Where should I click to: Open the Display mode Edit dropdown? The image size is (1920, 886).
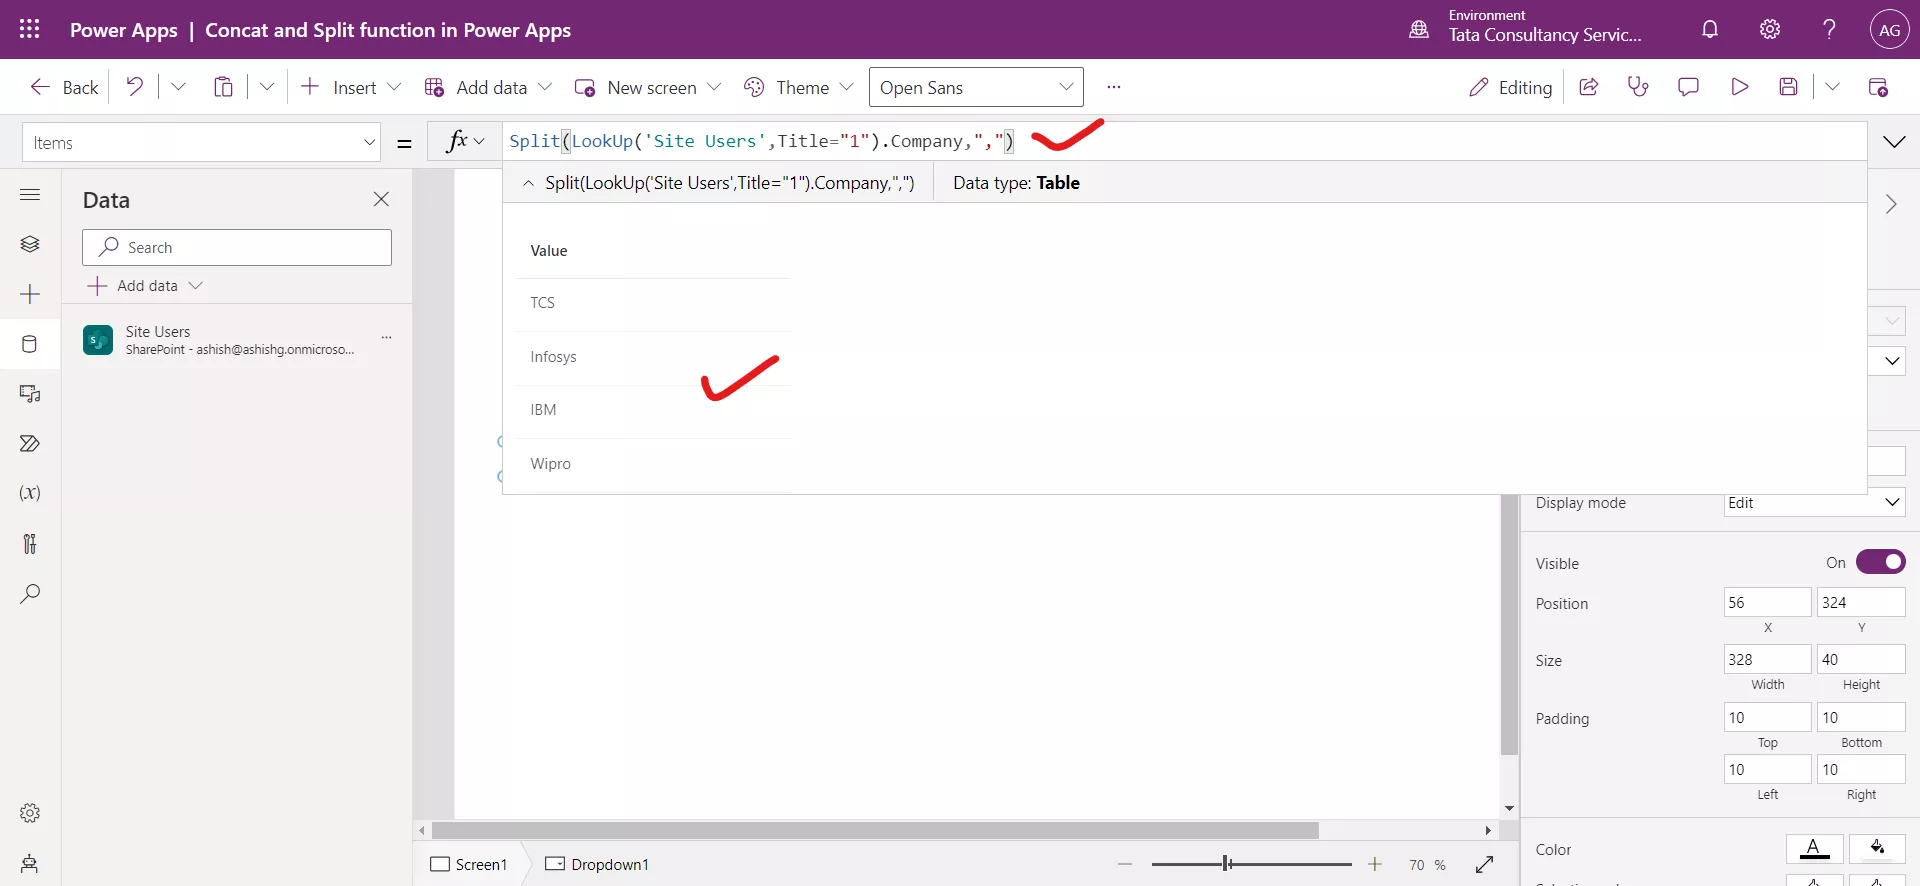click(x=1815, y=502)
